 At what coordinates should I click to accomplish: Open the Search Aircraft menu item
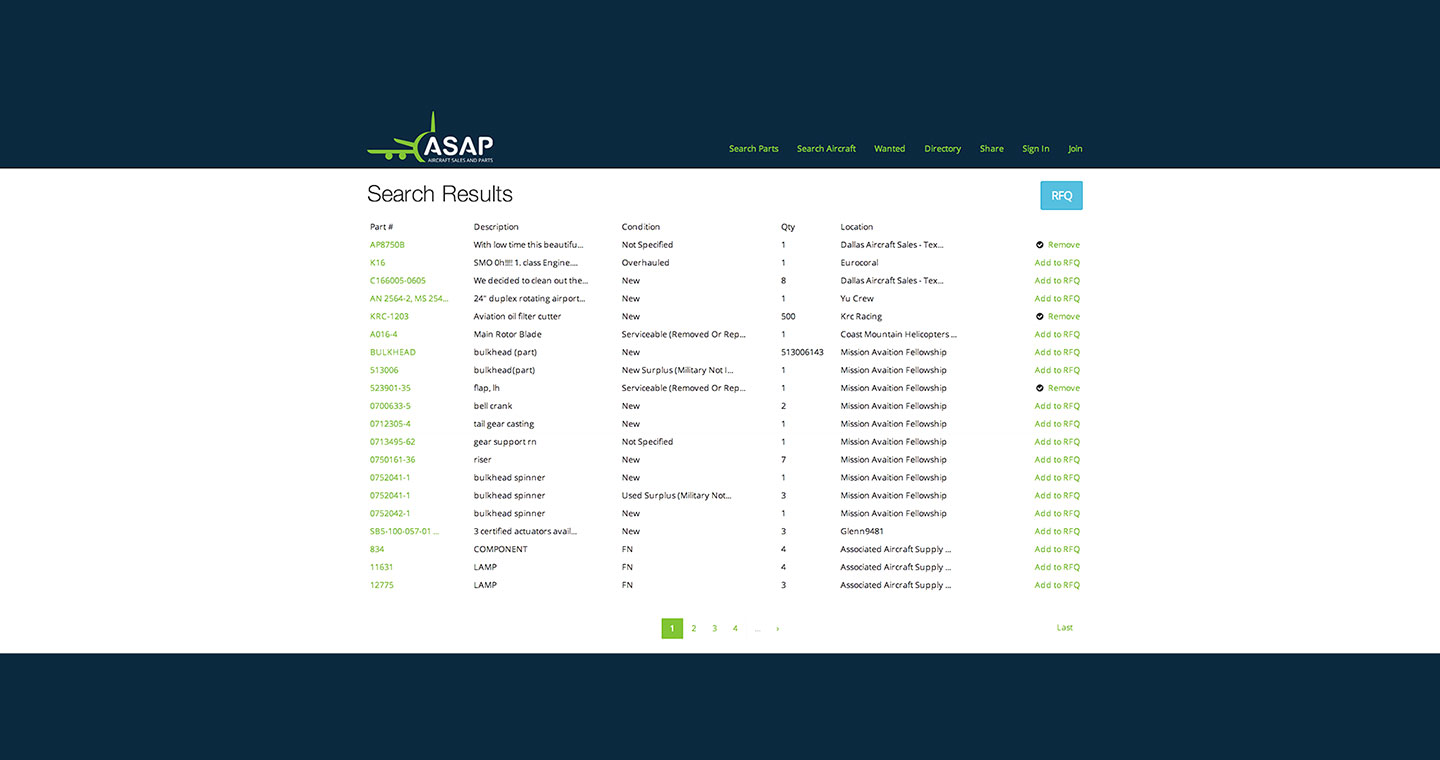pos(826,149)
